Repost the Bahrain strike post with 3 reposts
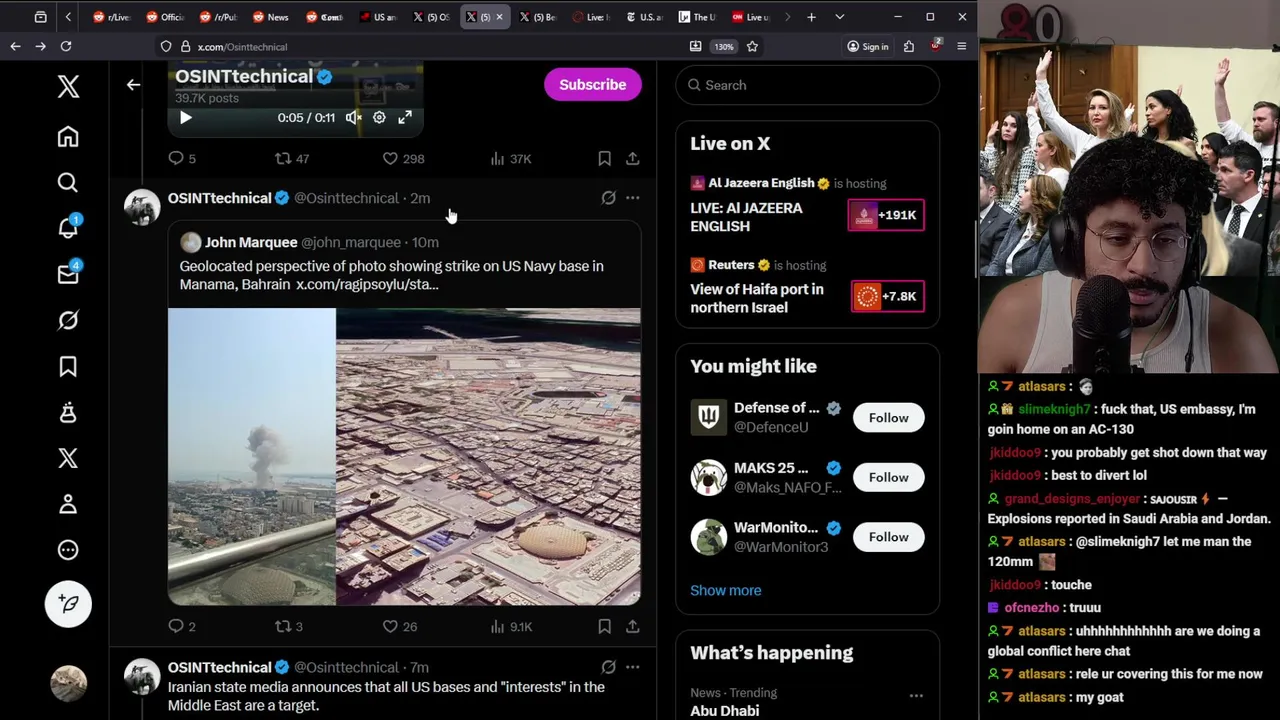The height and width of the screenshot is (720, 1280). tap(289, 626)
